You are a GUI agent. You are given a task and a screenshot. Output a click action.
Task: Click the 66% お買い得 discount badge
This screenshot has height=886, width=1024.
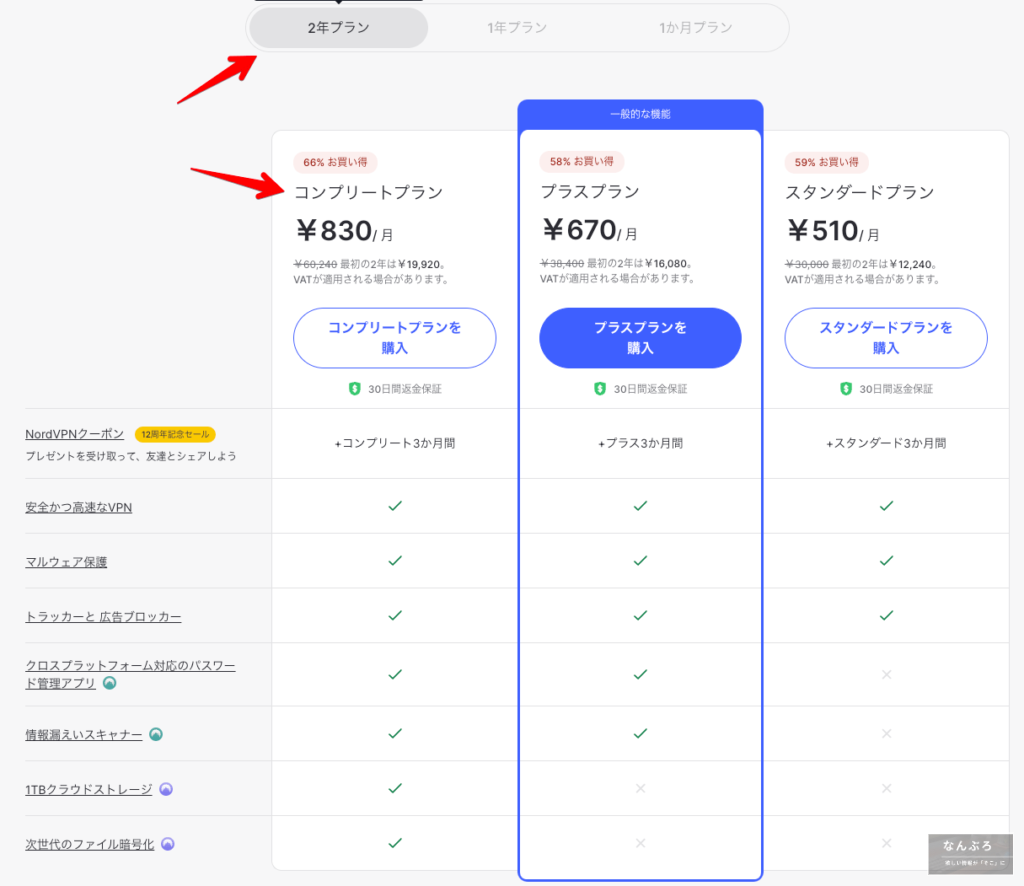[334, 162]
